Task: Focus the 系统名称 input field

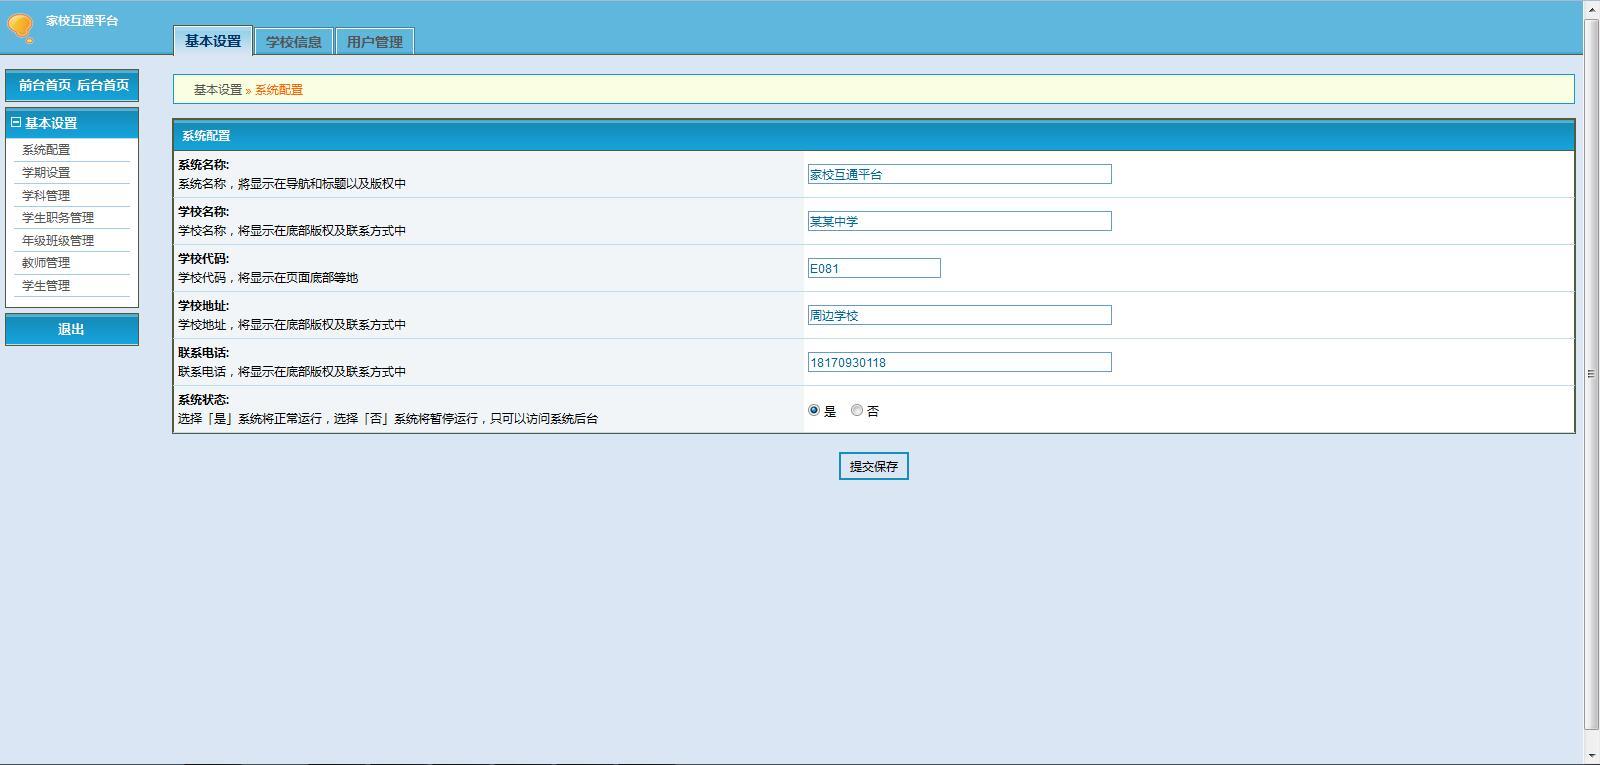Action: coord(959,174)
